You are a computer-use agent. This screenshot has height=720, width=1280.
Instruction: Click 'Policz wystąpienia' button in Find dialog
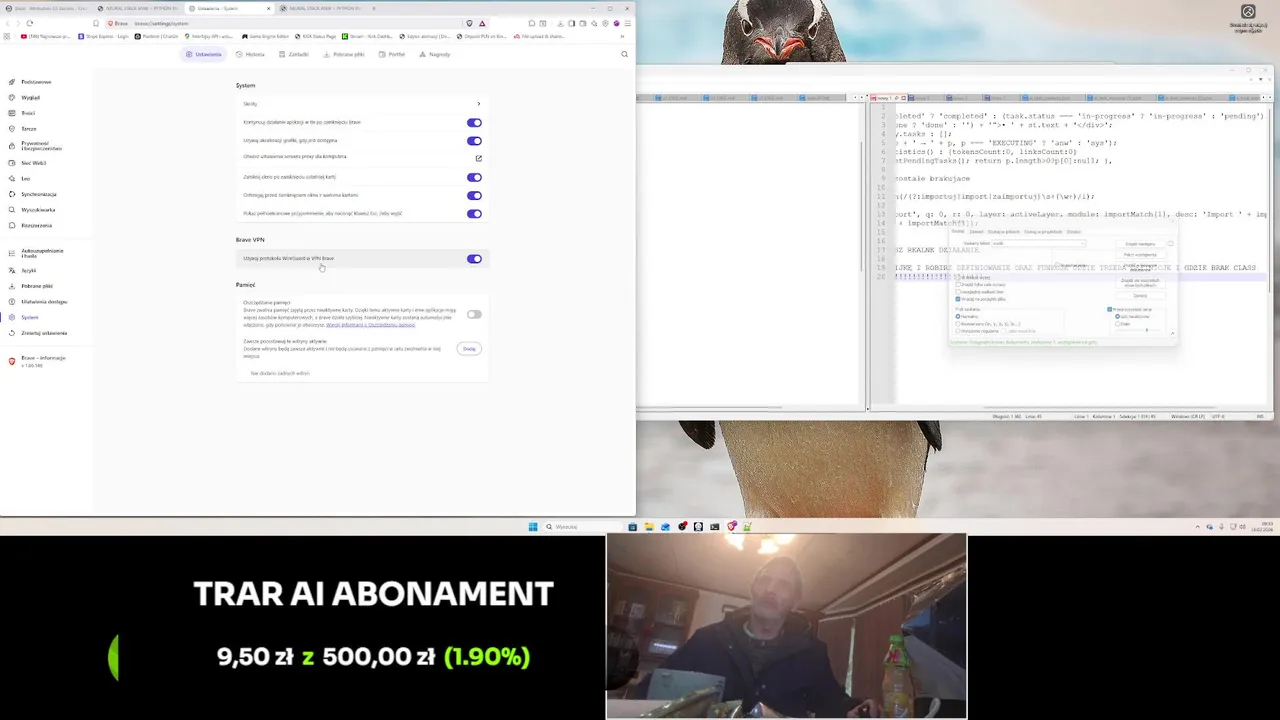click(1140, 254)
